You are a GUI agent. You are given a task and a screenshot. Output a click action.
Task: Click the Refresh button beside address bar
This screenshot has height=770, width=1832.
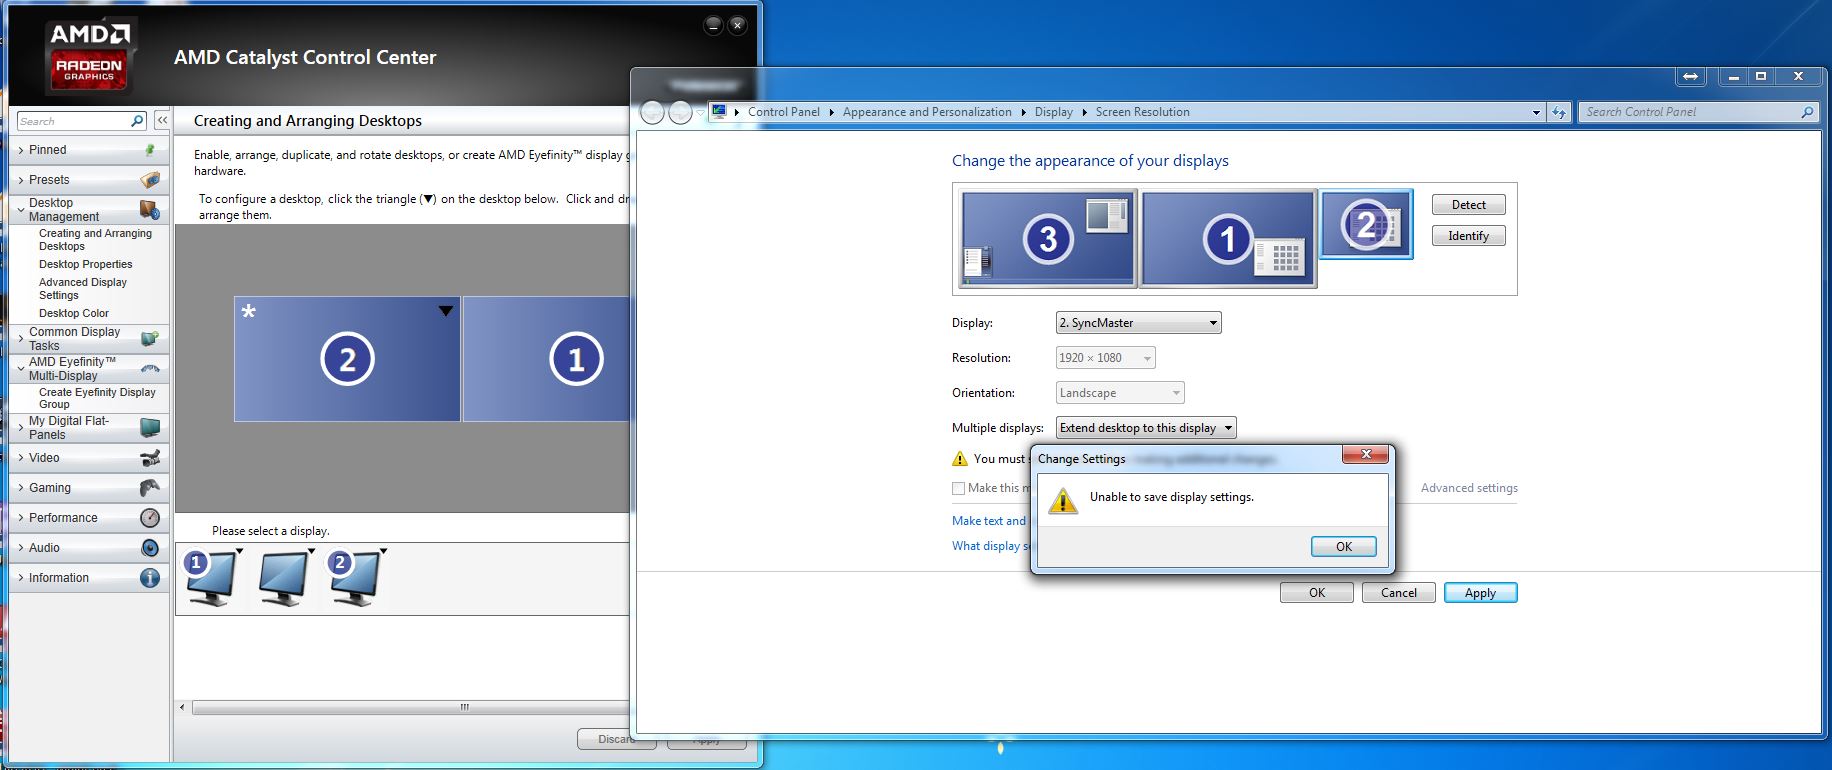(x=1559, y=112)
